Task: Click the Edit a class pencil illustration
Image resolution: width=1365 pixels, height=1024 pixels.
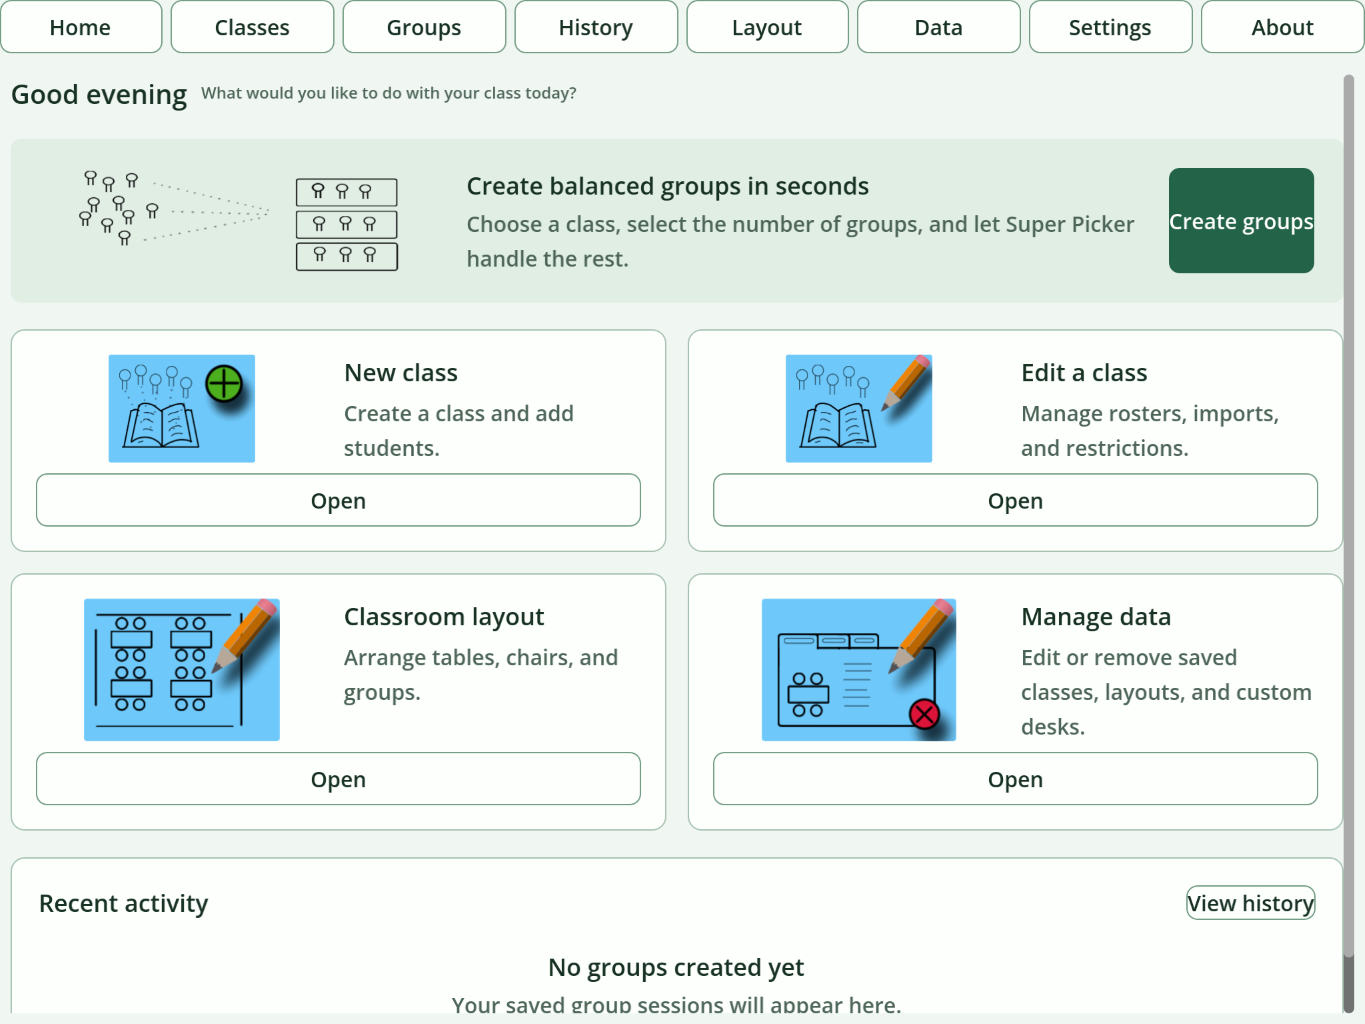Action: pos(859,408)
